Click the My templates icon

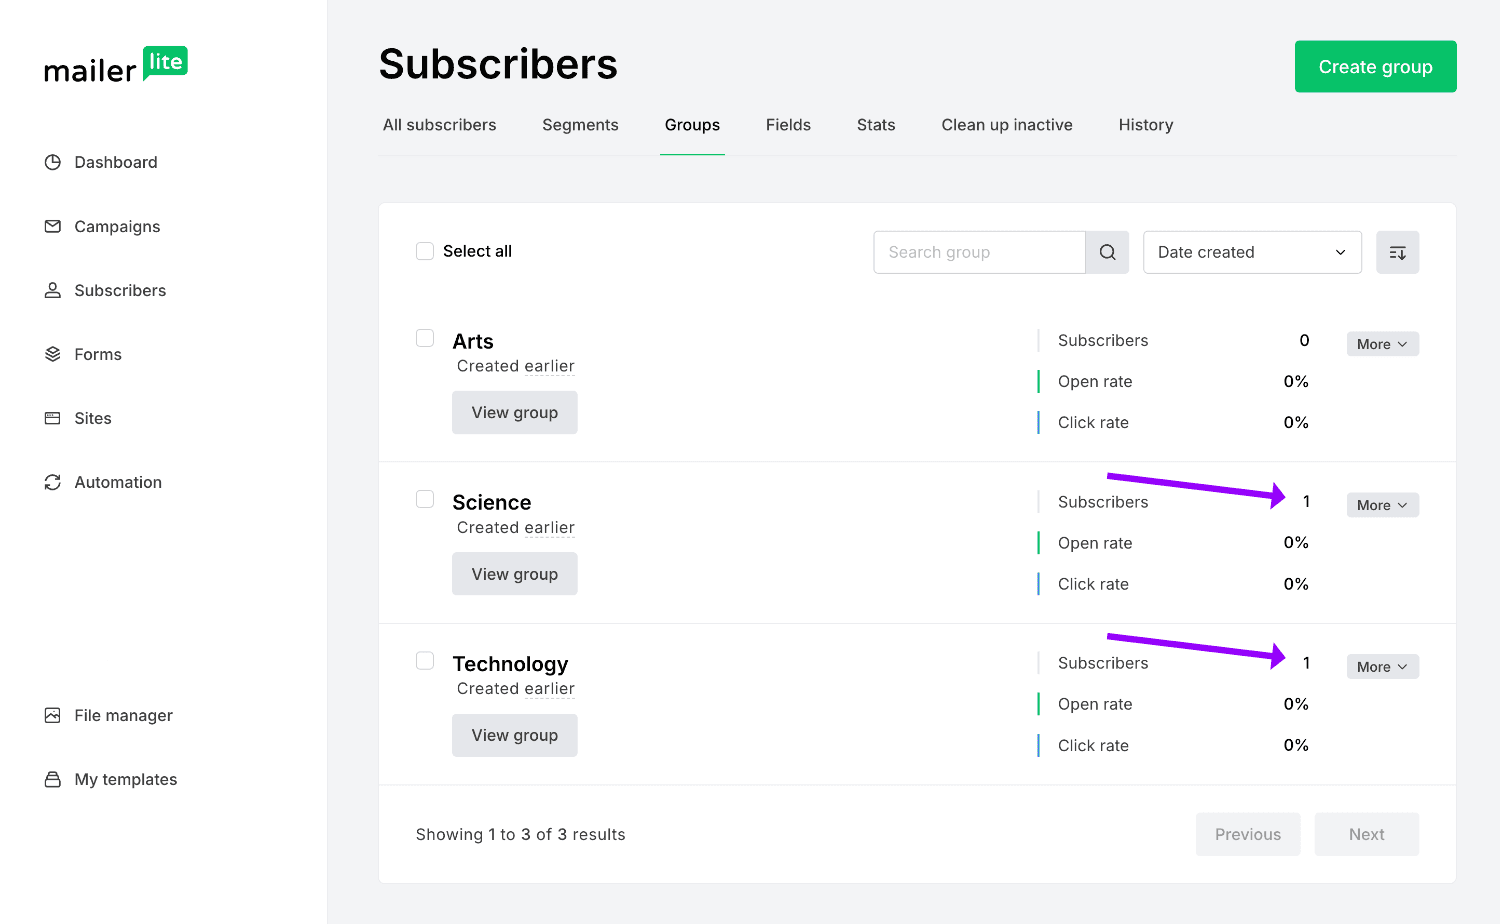tap(53, 779)
